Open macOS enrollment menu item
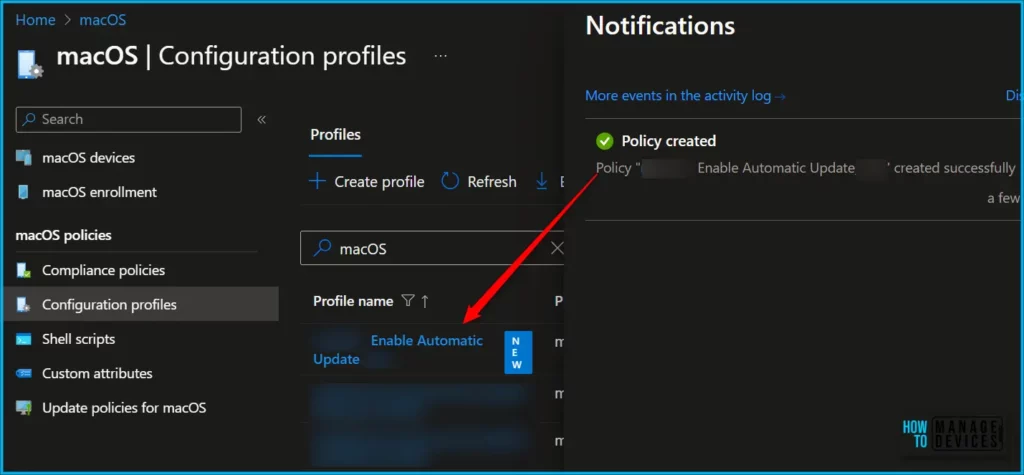 pyautogui.click(x=99, y=192)
